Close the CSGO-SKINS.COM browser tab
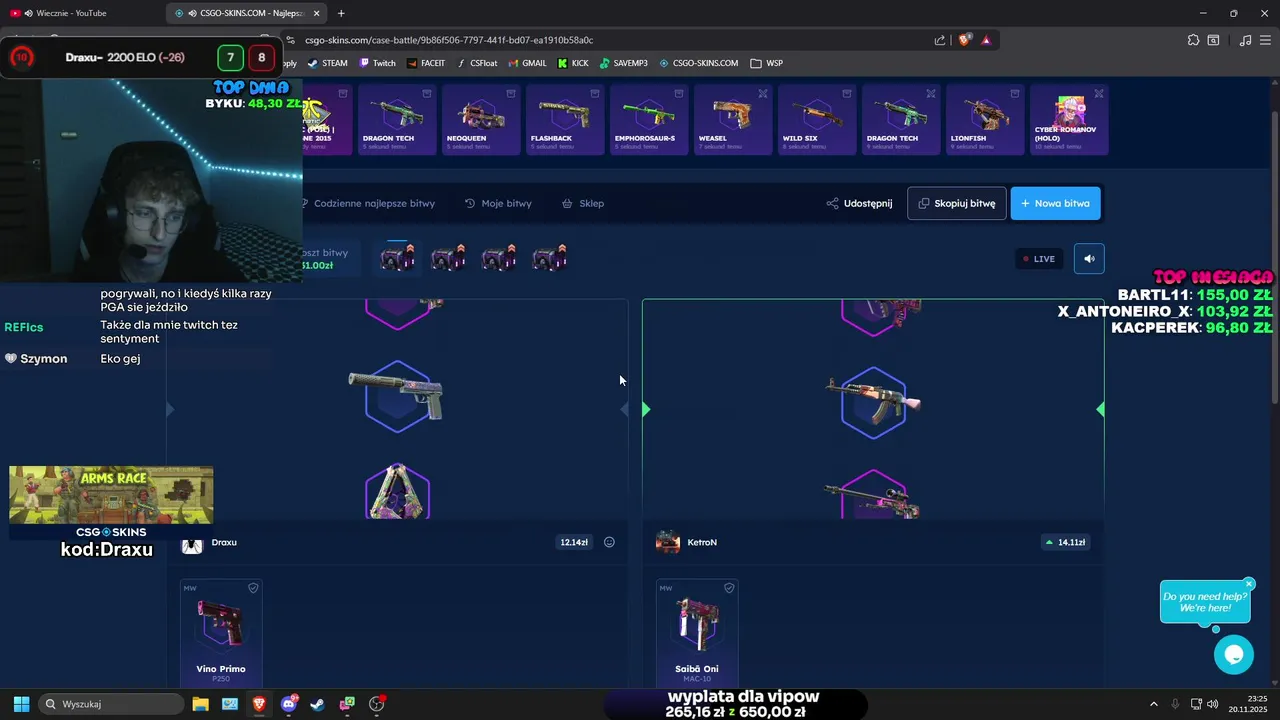 click(x=317, y=13)
